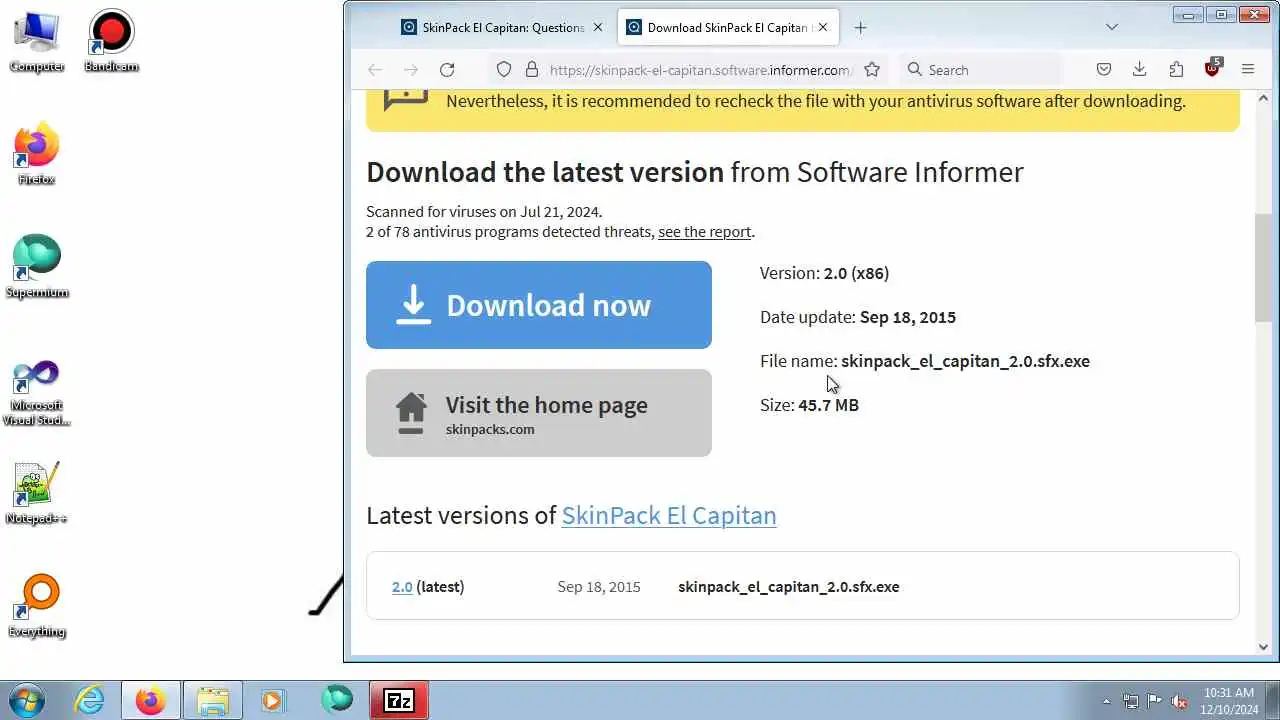Open the extensions puzzle icon
The image size is (1280, 720).
pos(1176,69)
